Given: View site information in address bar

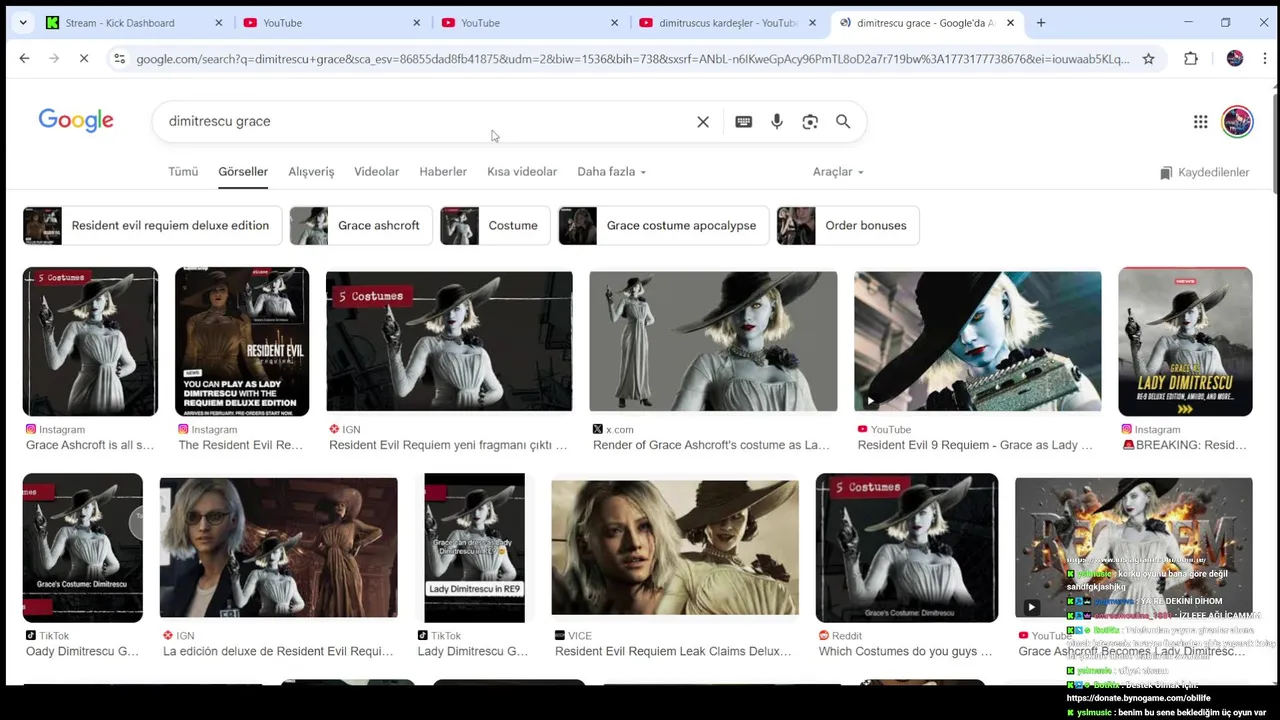Looking at the screenshot, I should (119, 59).
